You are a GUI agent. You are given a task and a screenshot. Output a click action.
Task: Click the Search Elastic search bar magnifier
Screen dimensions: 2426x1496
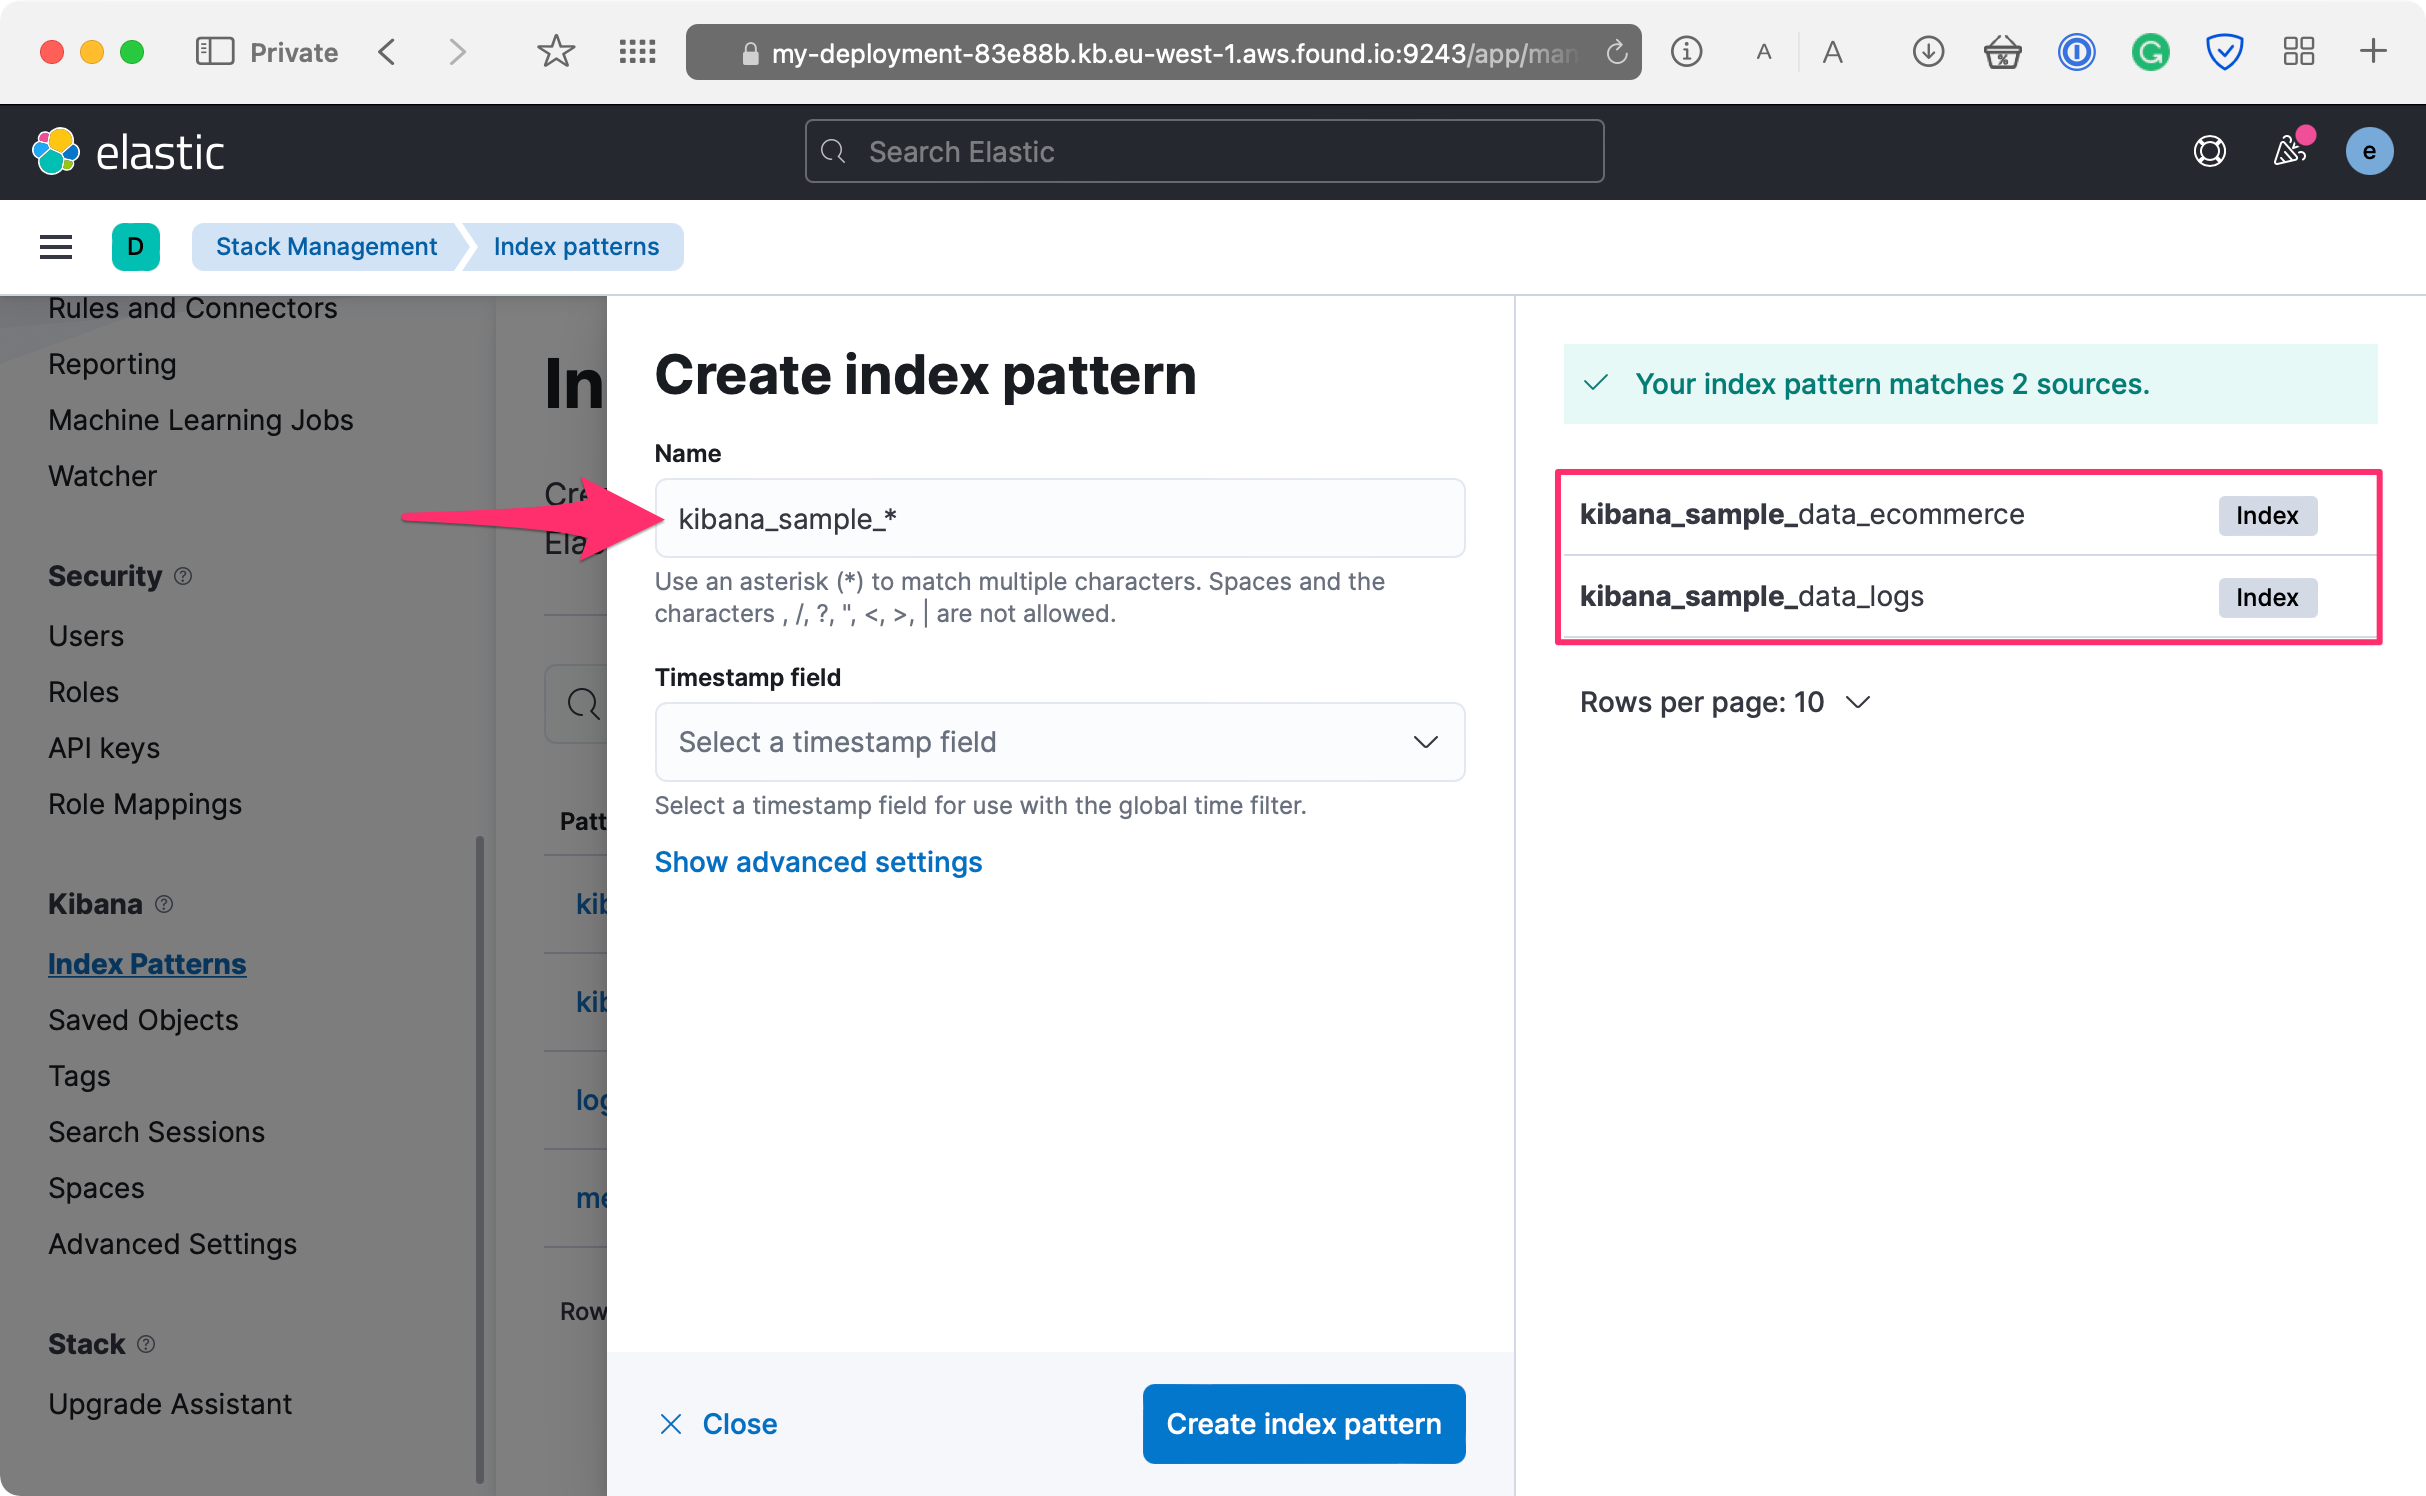(x=835, y=151)
